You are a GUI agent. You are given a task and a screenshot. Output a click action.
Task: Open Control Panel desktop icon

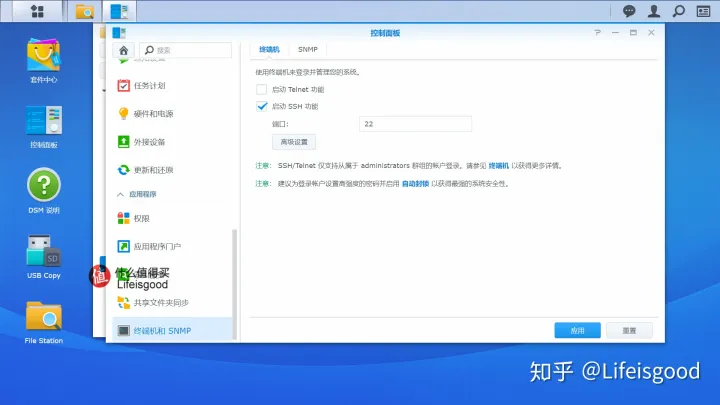click(x=44, y=127)
